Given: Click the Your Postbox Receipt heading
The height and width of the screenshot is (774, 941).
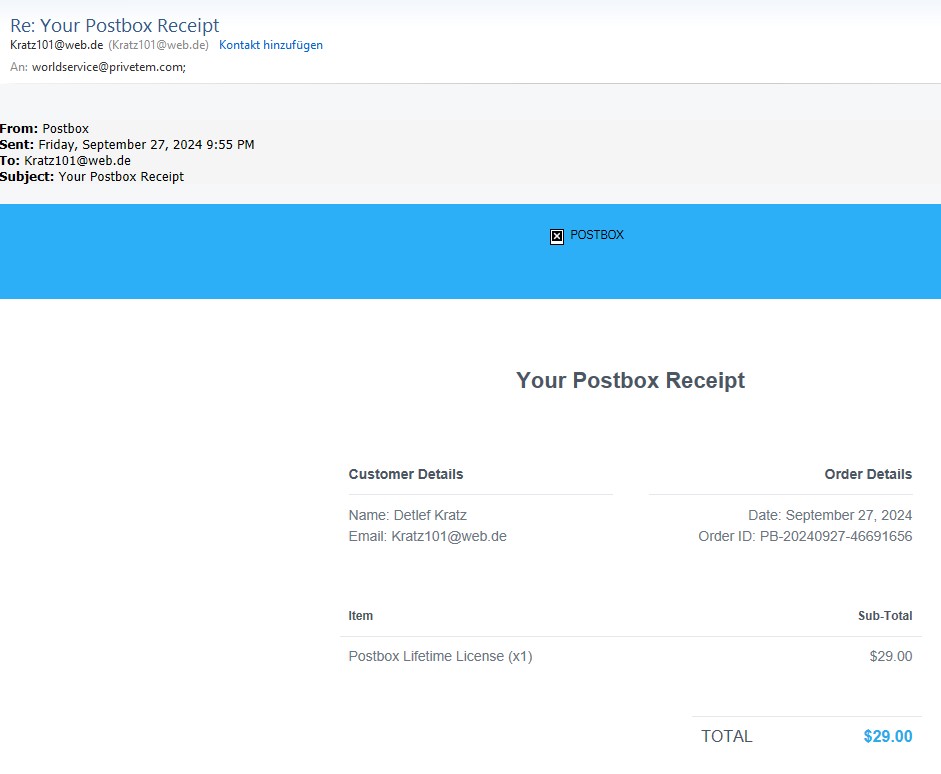Looking at the screenshot, I should pos(630,380).
